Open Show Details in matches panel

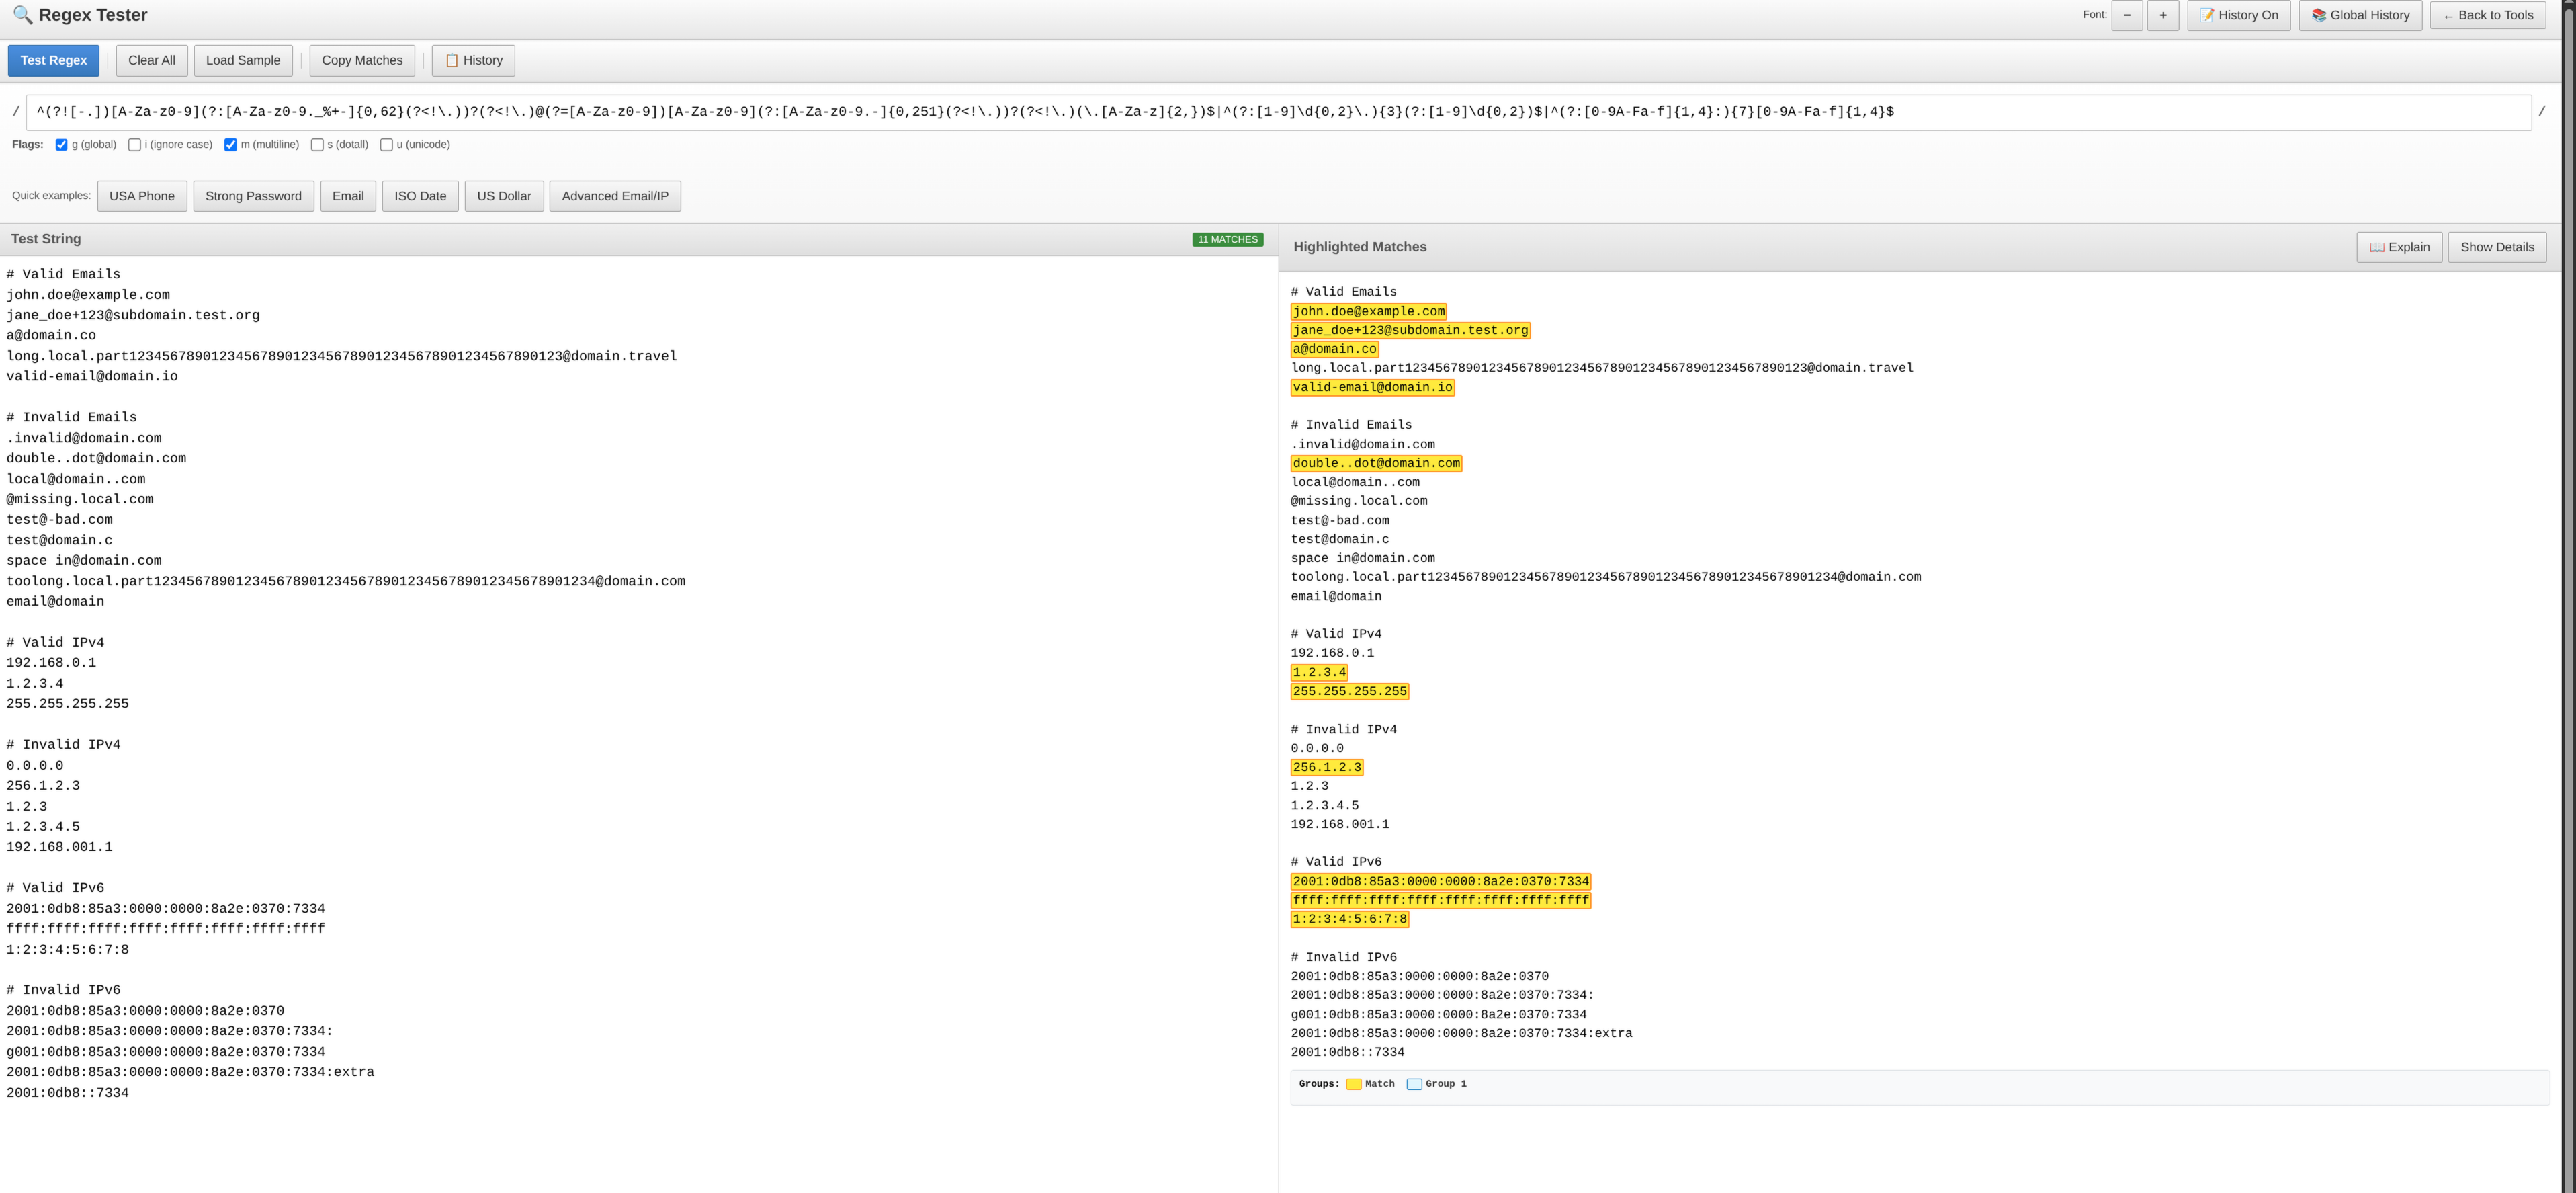tap(2496, 247)
